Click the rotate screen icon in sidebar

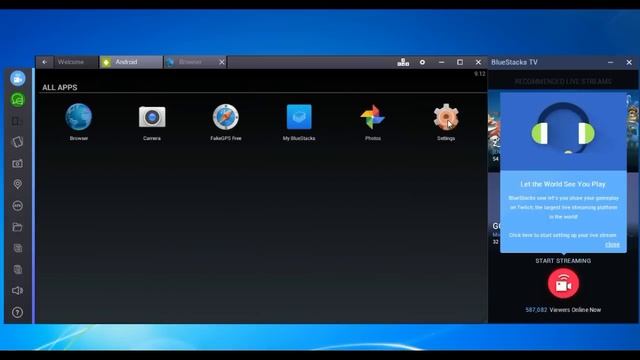point(17,121)
